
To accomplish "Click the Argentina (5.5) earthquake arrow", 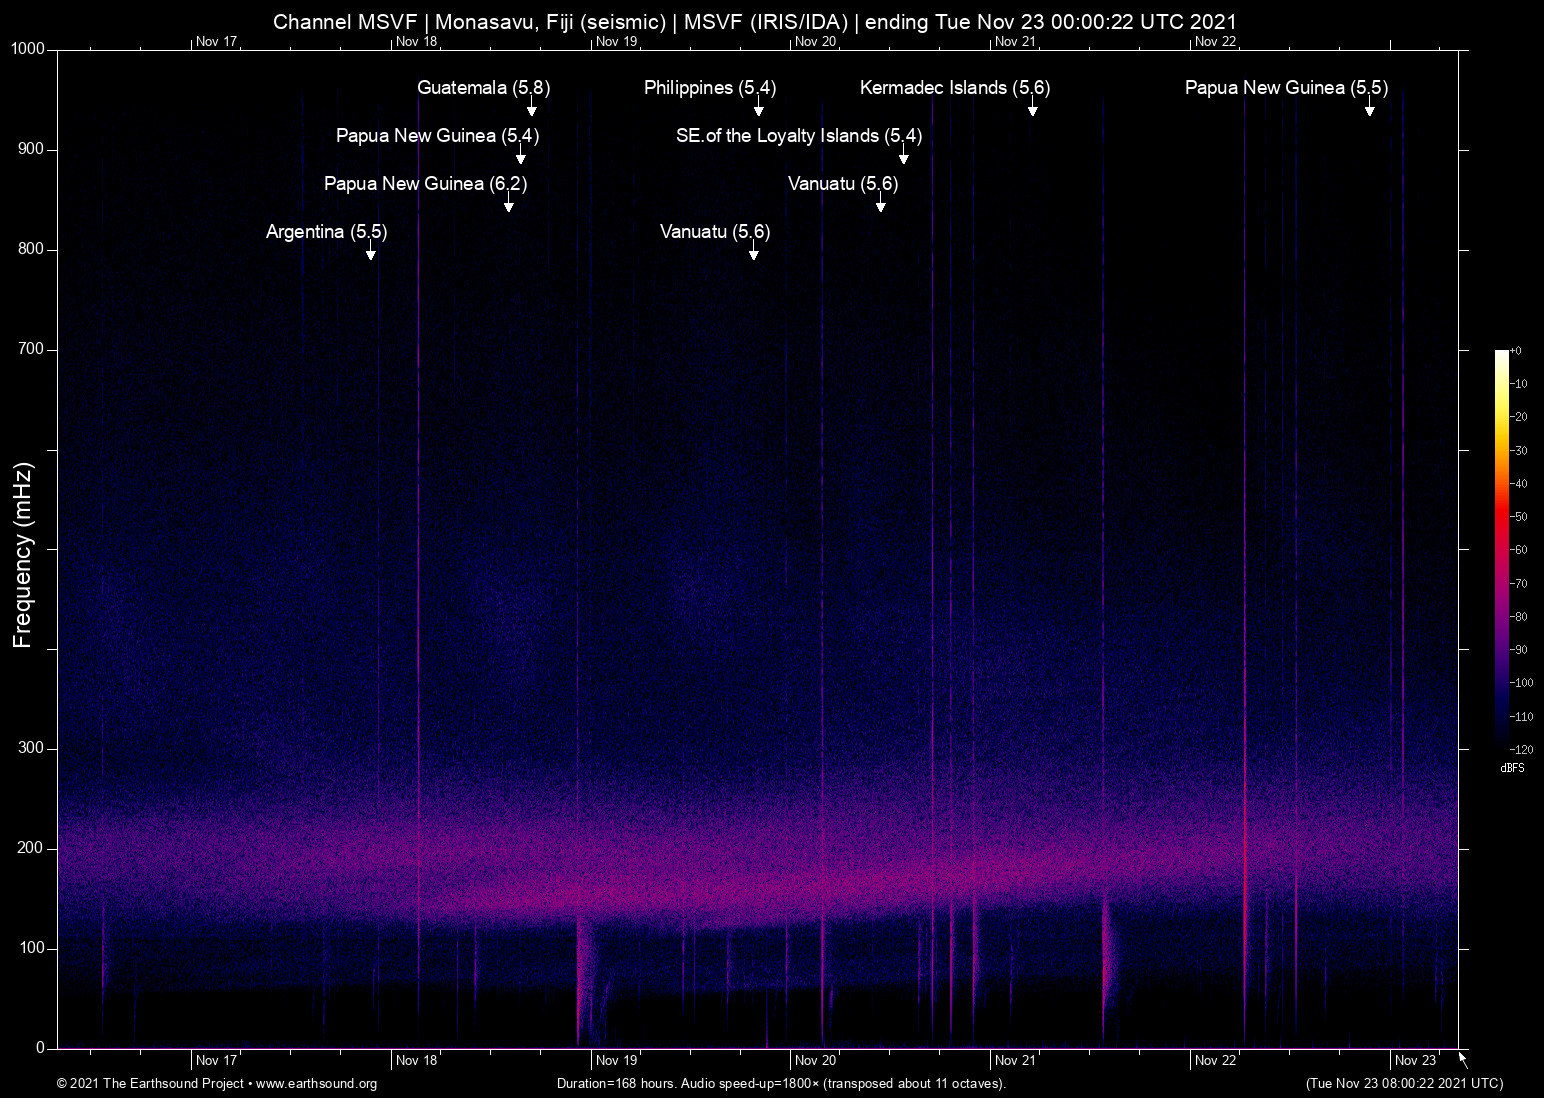I will click(370, 253).
